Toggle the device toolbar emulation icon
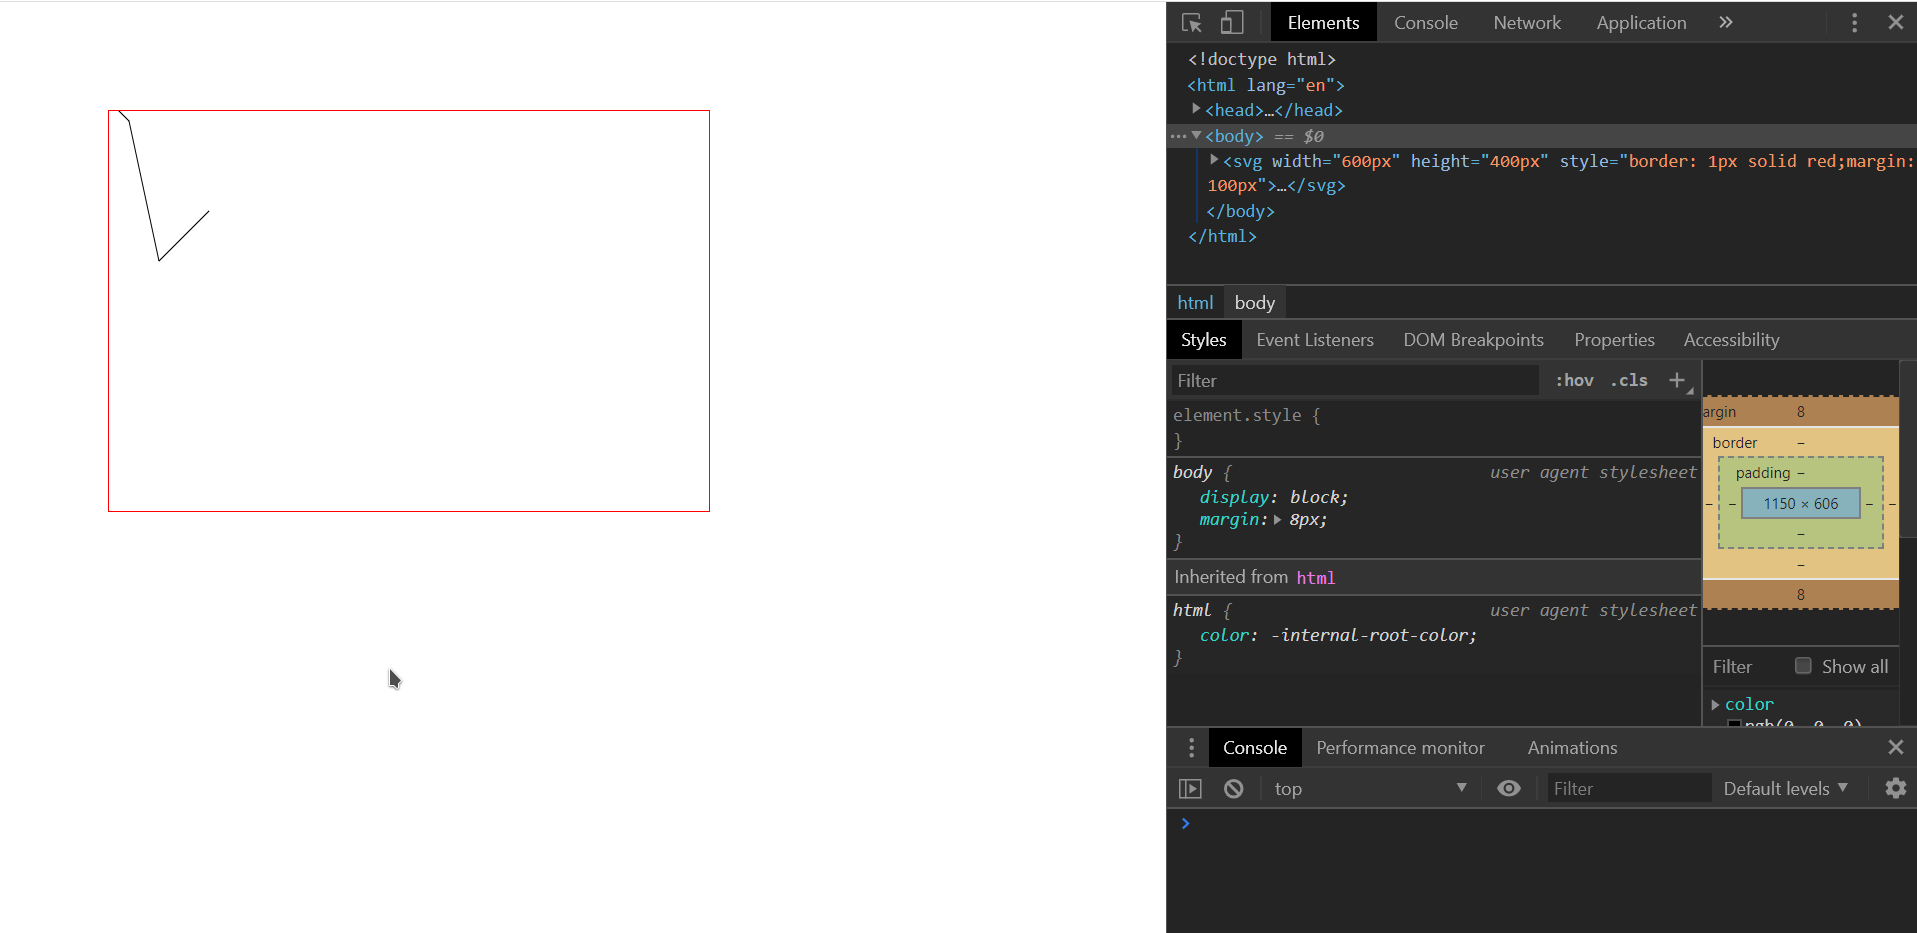1917x933 pixels. (1232, 22)
